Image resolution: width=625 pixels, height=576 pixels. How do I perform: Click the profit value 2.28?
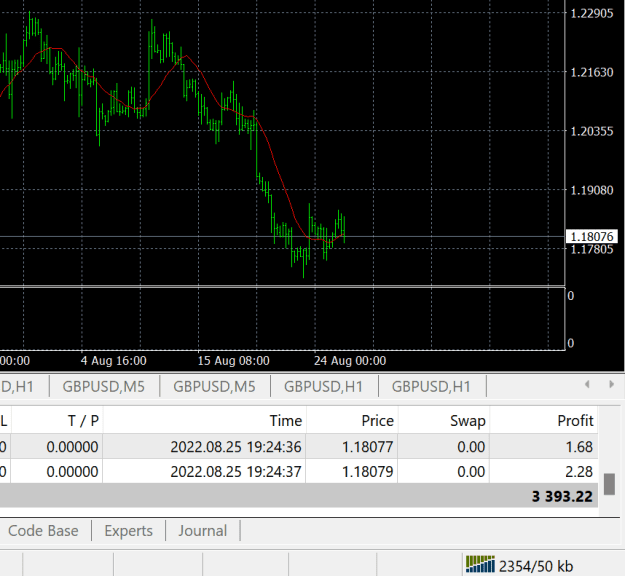point(579,472)
